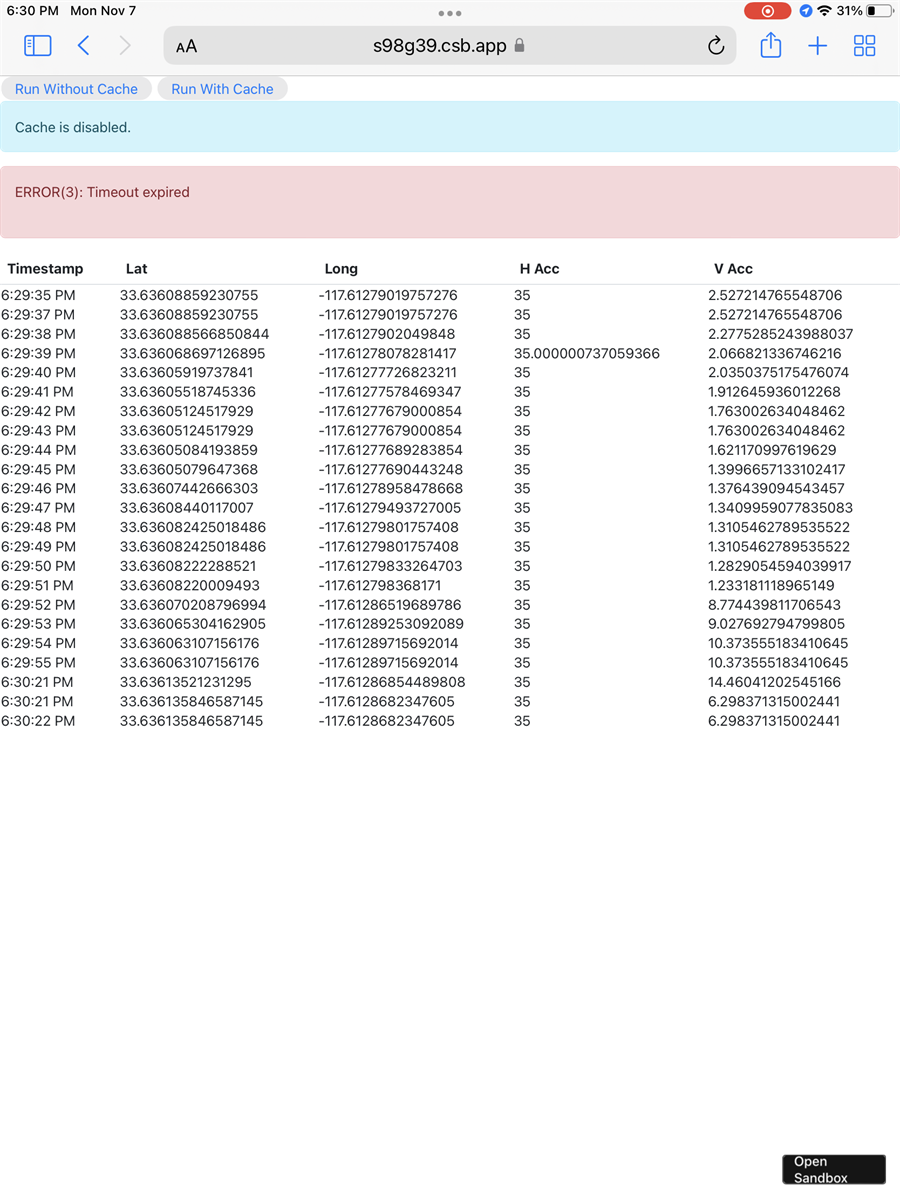Select latitude 33.63605919737841
This screenshot has height=1200, width=900.
coord(187,373)
